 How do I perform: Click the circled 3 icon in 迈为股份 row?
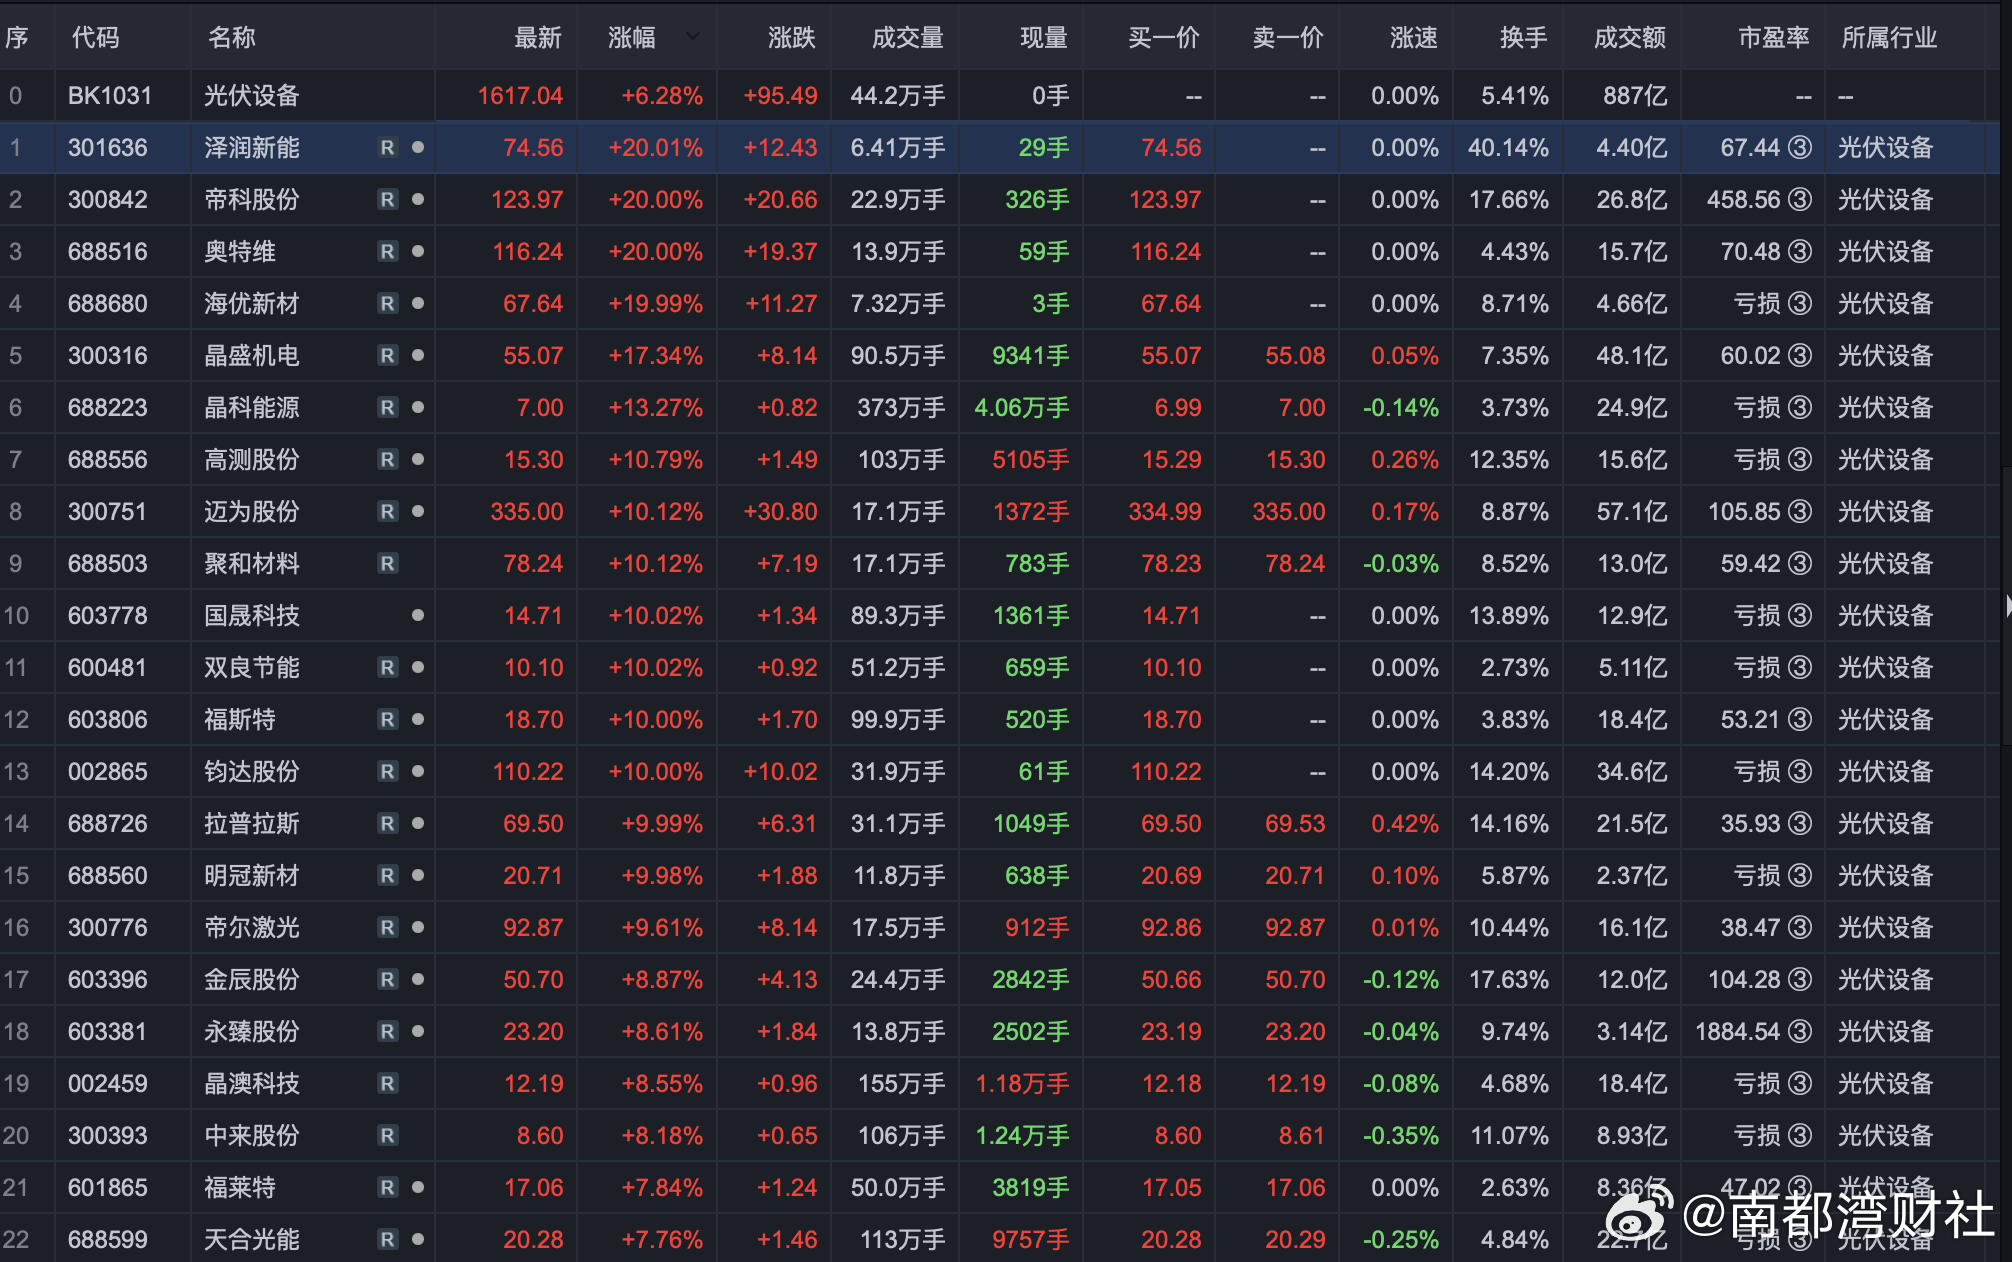1799,512
